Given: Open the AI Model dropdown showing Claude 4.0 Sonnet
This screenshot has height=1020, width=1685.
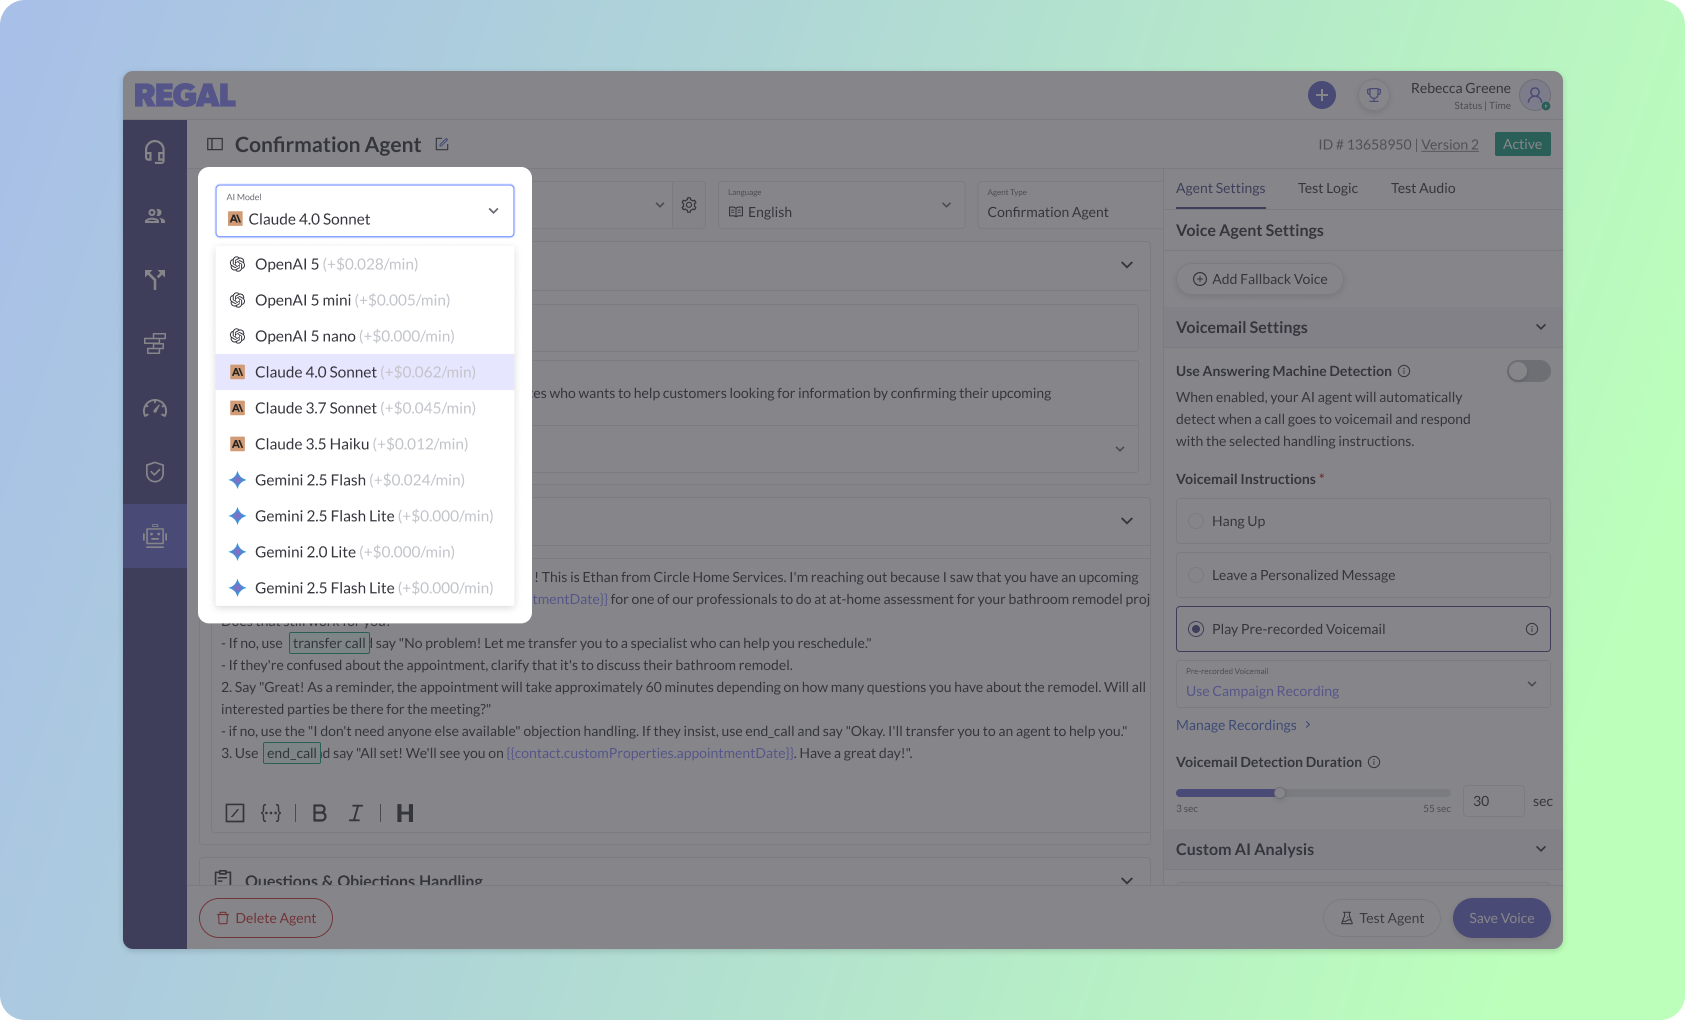Looking at the screenshot, I should tap(365, 211).
